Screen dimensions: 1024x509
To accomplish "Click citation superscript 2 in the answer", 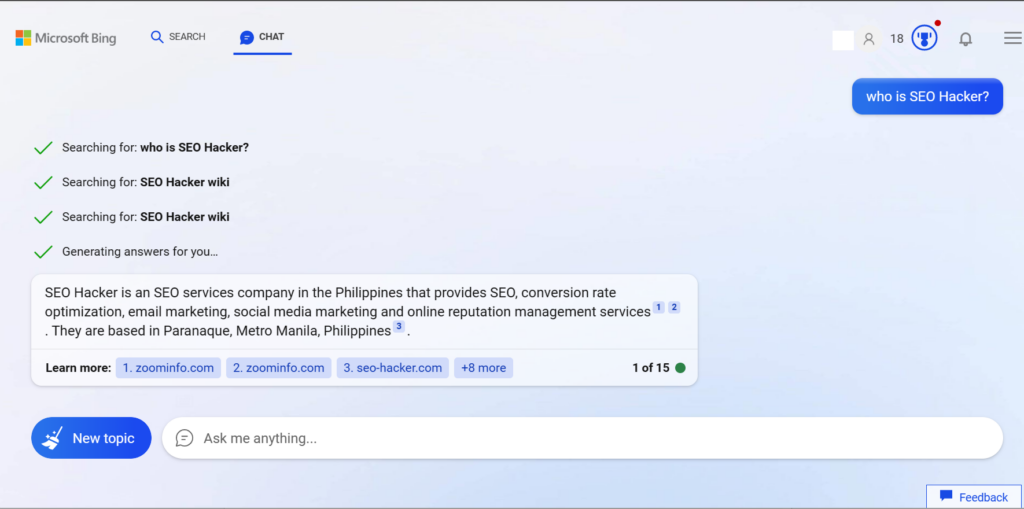I will coord(674,307).
